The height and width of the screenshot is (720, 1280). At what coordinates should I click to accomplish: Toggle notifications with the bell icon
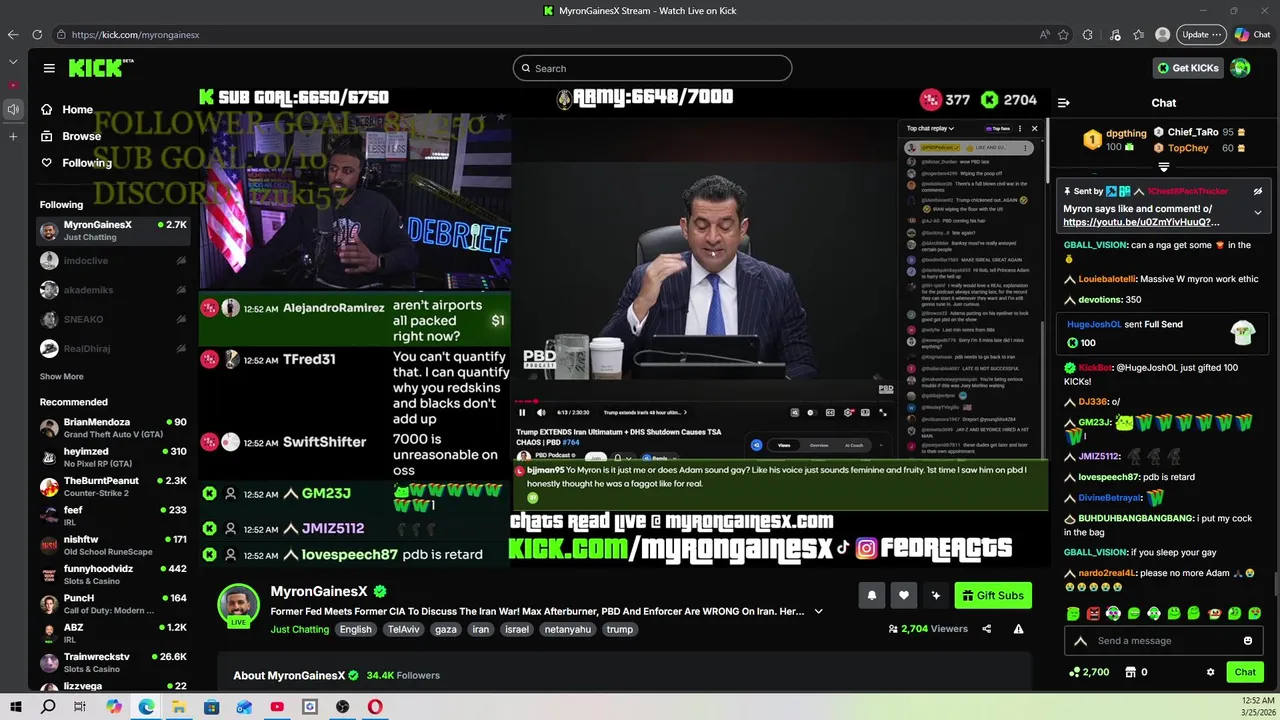click(872, 595)
